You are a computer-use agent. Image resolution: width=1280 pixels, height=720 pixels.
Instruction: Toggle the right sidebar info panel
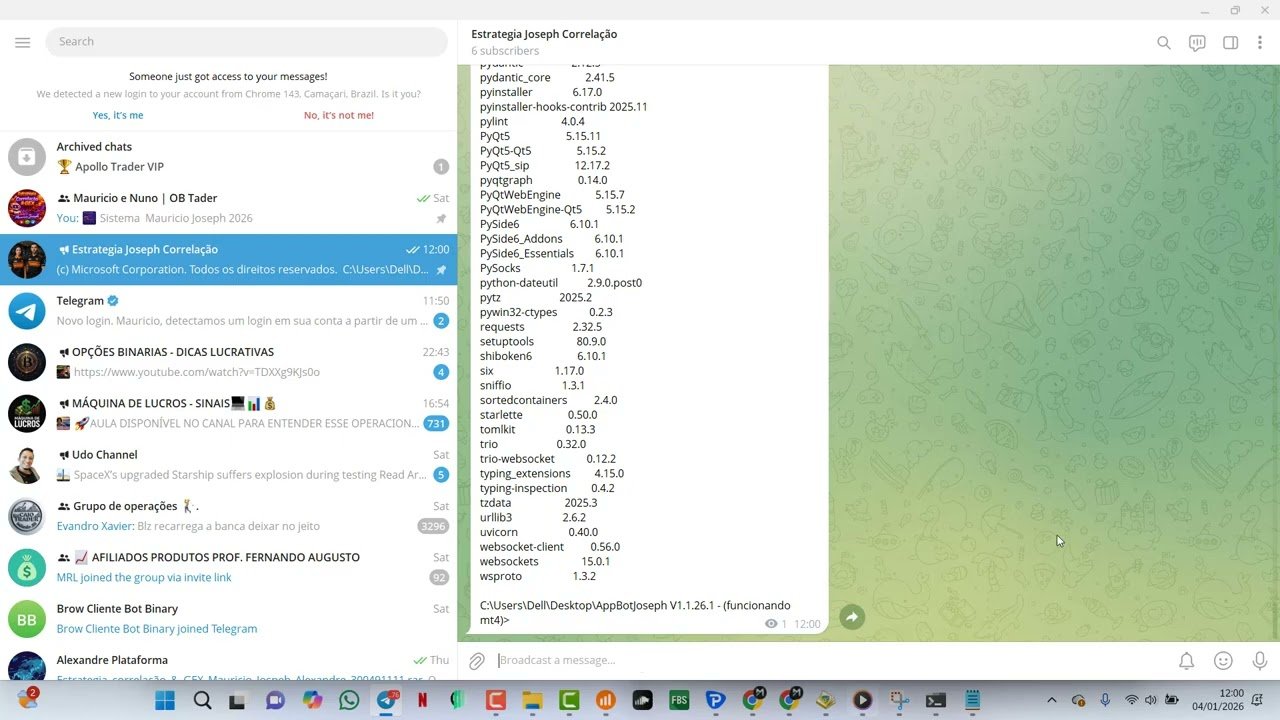(1231, 43)
